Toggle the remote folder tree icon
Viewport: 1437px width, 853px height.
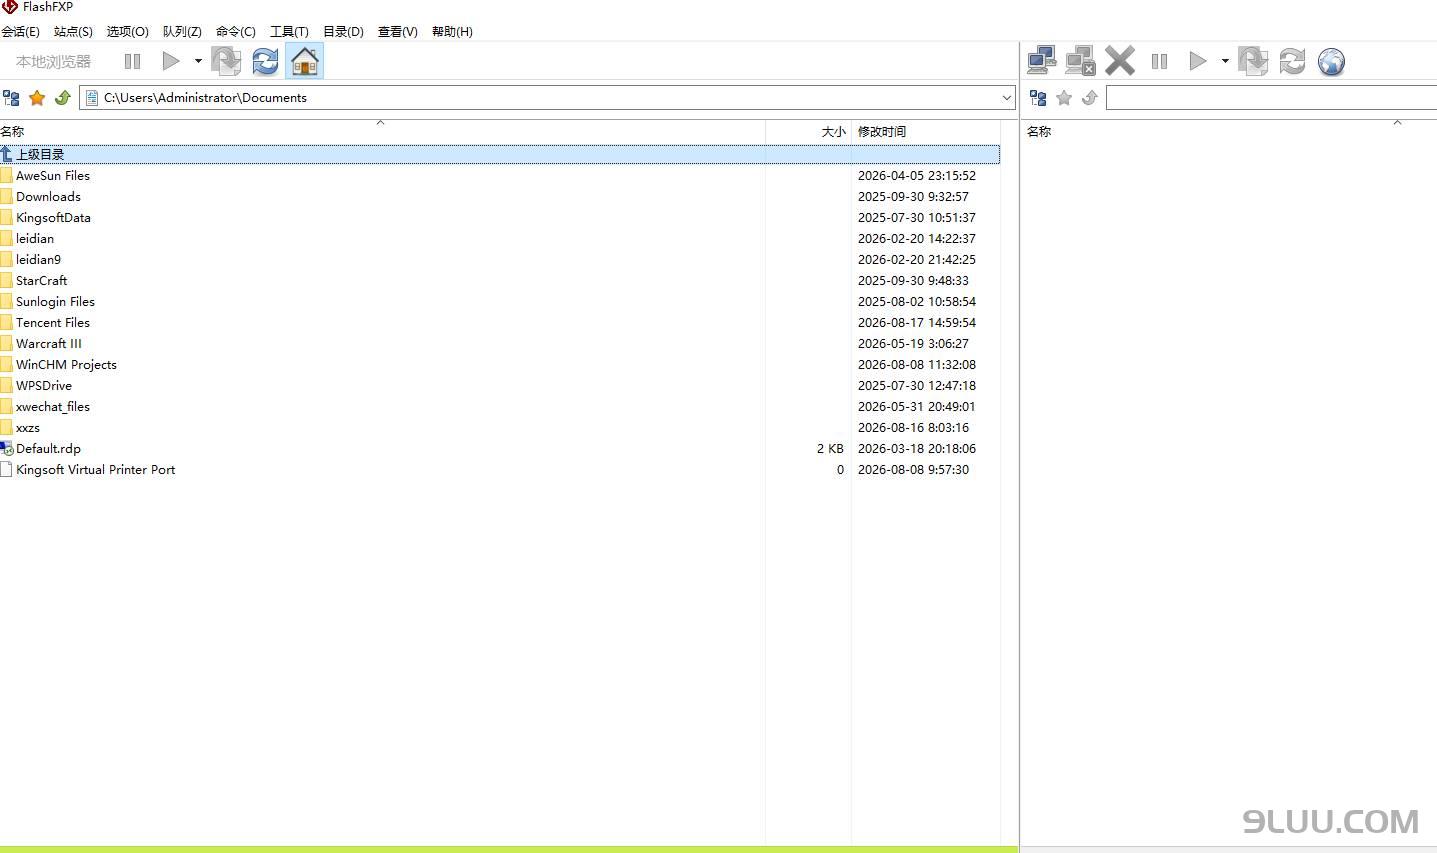pos(1038,98)
